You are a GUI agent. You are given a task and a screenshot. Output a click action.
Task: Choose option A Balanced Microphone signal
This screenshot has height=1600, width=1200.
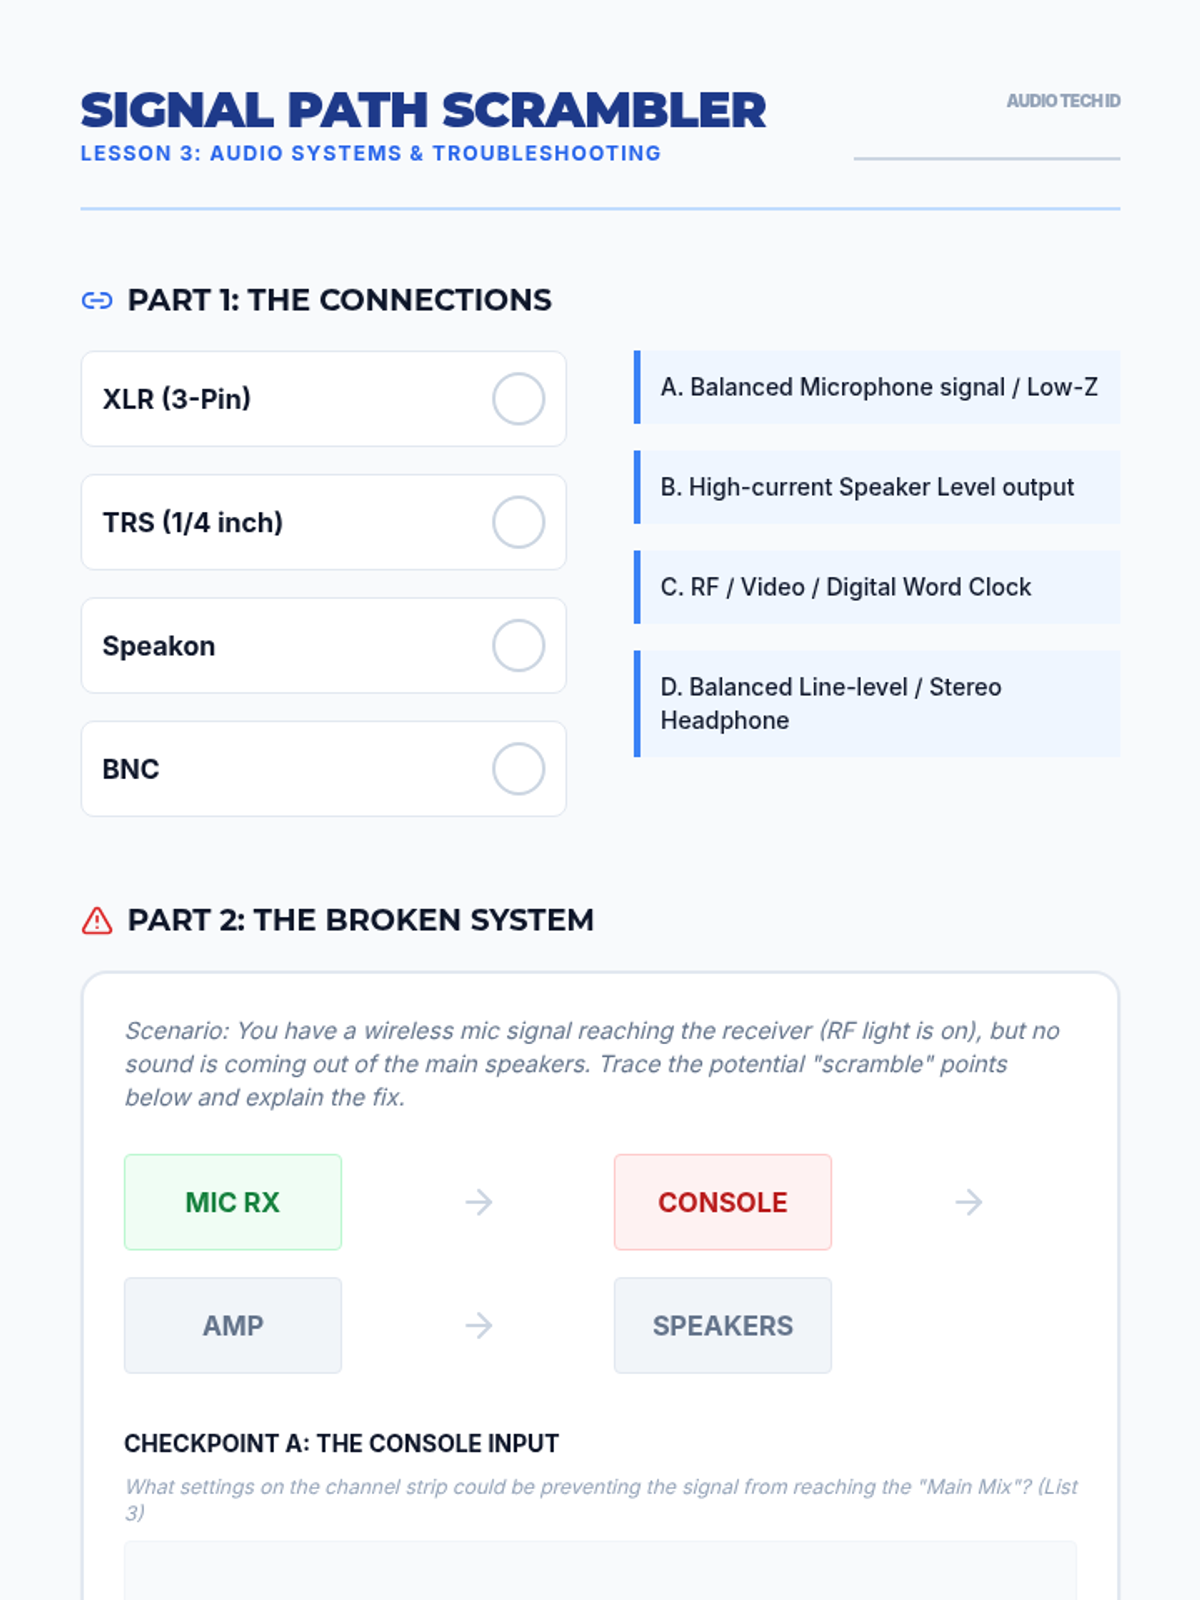pyautogui.click(x=878, y=387)
